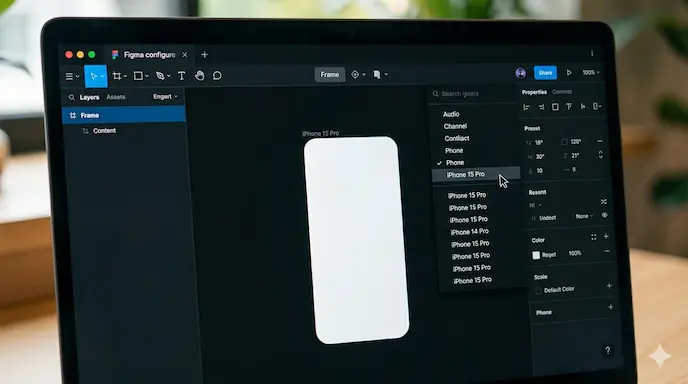This screenshot has width=688, height=384.
Task: Choose the highlighted iPhone 15 Pro entry
Action: [476, 175]
